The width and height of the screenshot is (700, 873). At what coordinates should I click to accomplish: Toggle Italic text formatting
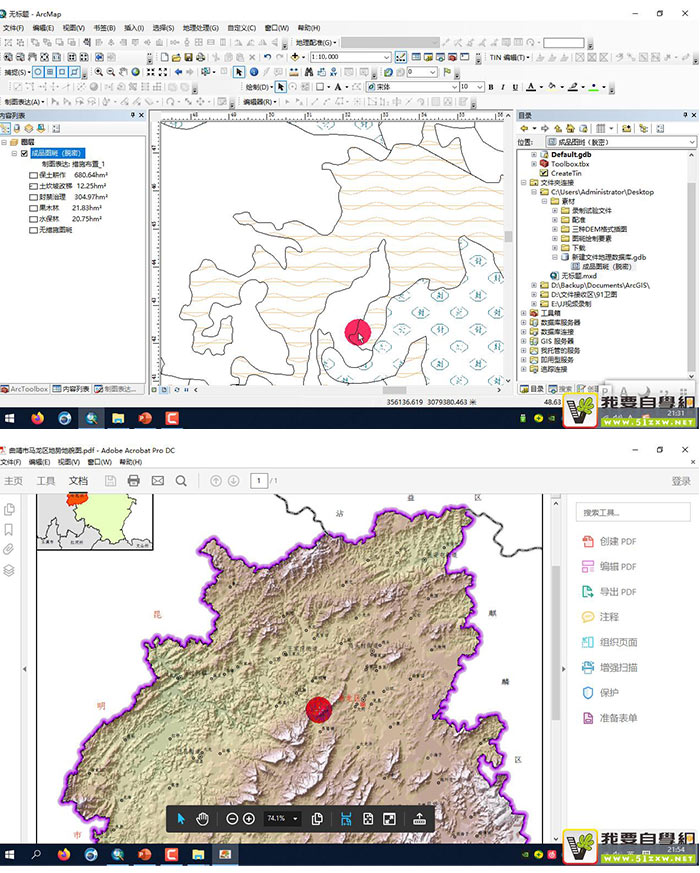point(503,87)
